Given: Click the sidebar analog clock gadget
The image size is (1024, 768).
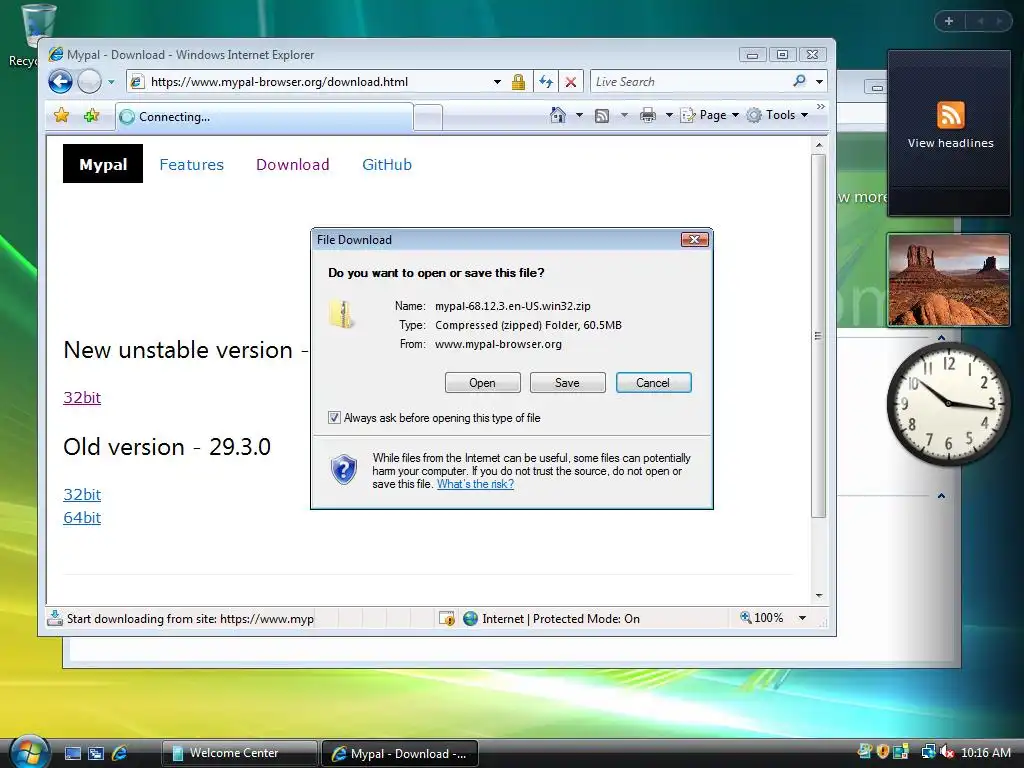Looking at the screenshot, I should click(x=948, y=404).
